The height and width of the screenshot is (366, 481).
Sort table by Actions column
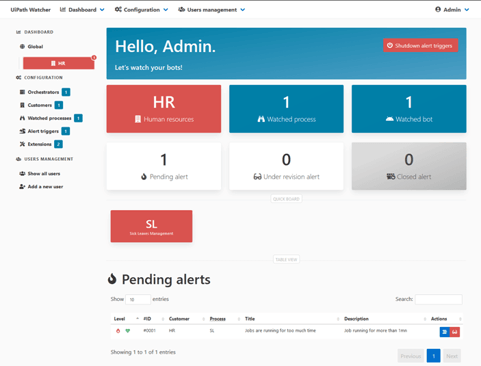click(x=445, y=319)
